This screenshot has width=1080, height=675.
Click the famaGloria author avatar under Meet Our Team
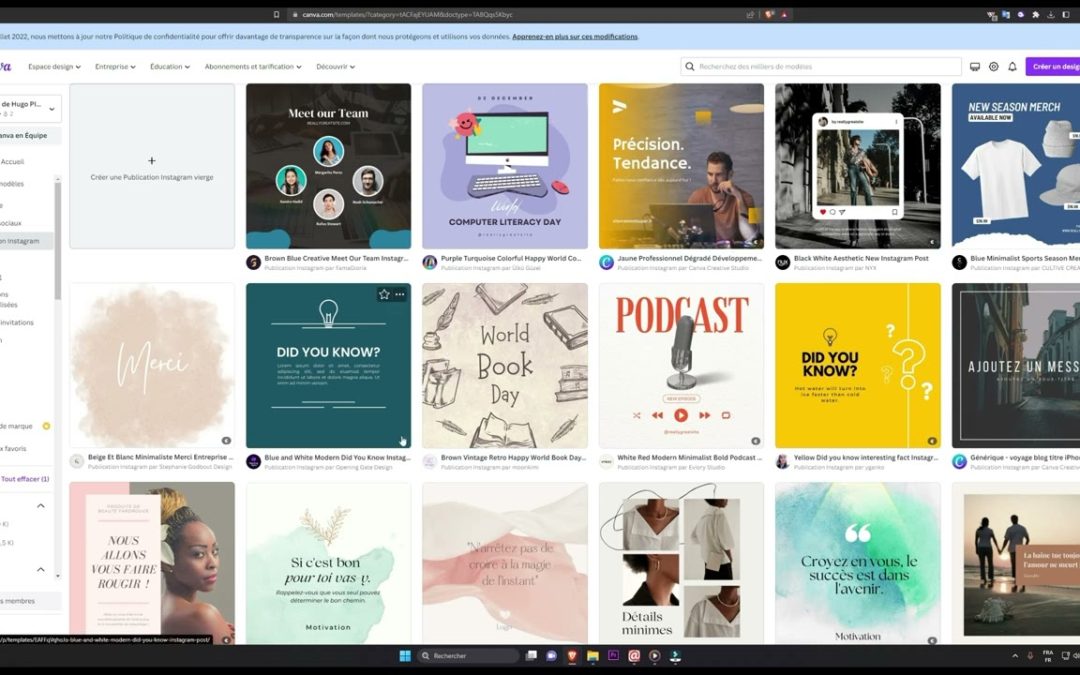pyautogui.click(x=253, y=262)
